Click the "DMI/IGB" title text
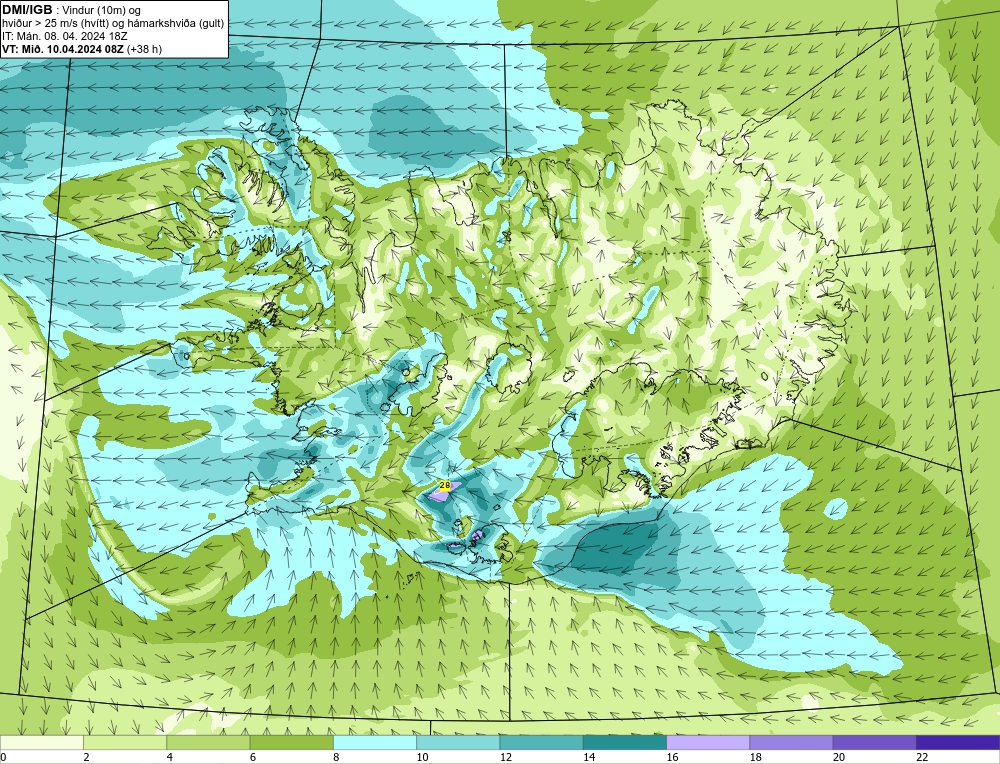The height and width of the screenshot is (764, 1000). click(x=27, y=10)
